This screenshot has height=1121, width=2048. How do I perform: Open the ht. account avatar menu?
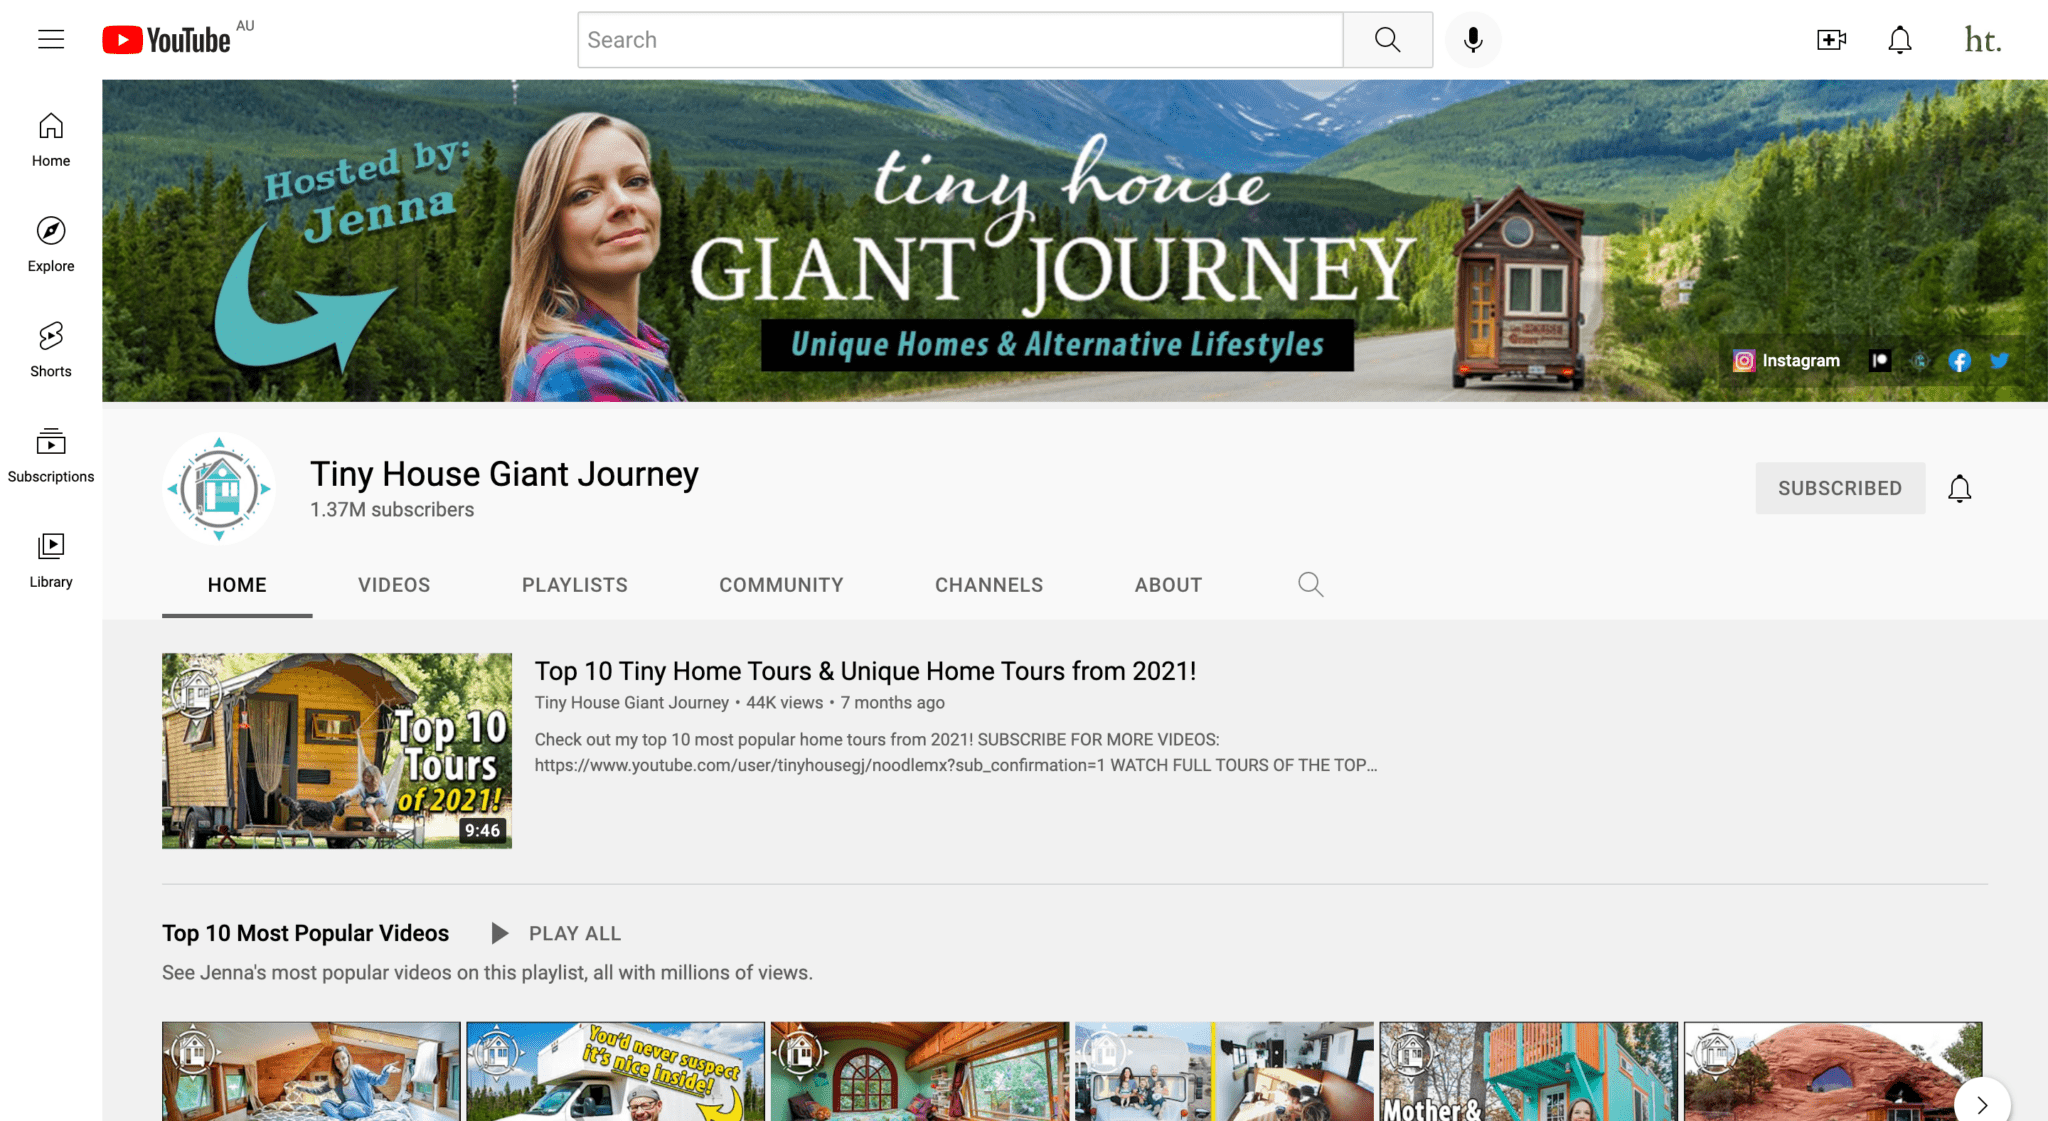tap(1983, 40)
